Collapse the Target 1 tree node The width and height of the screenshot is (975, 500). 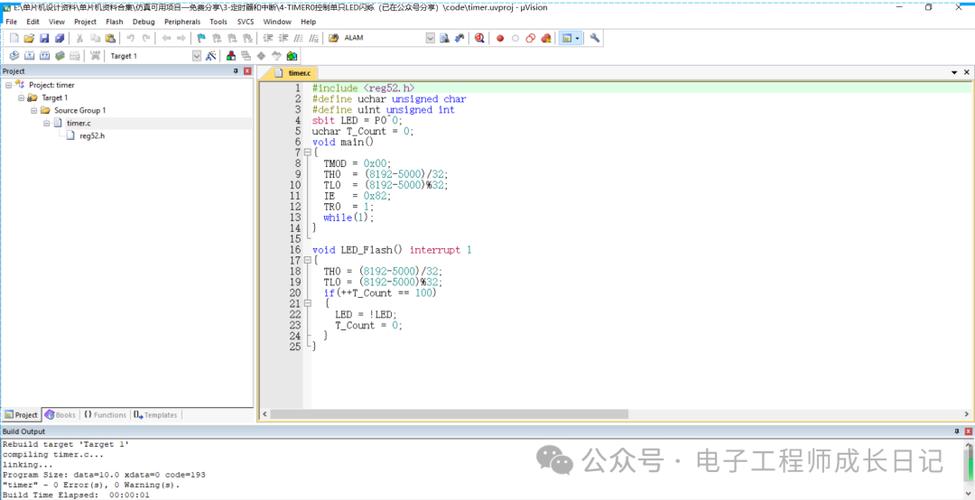click(x=21, y=98)
